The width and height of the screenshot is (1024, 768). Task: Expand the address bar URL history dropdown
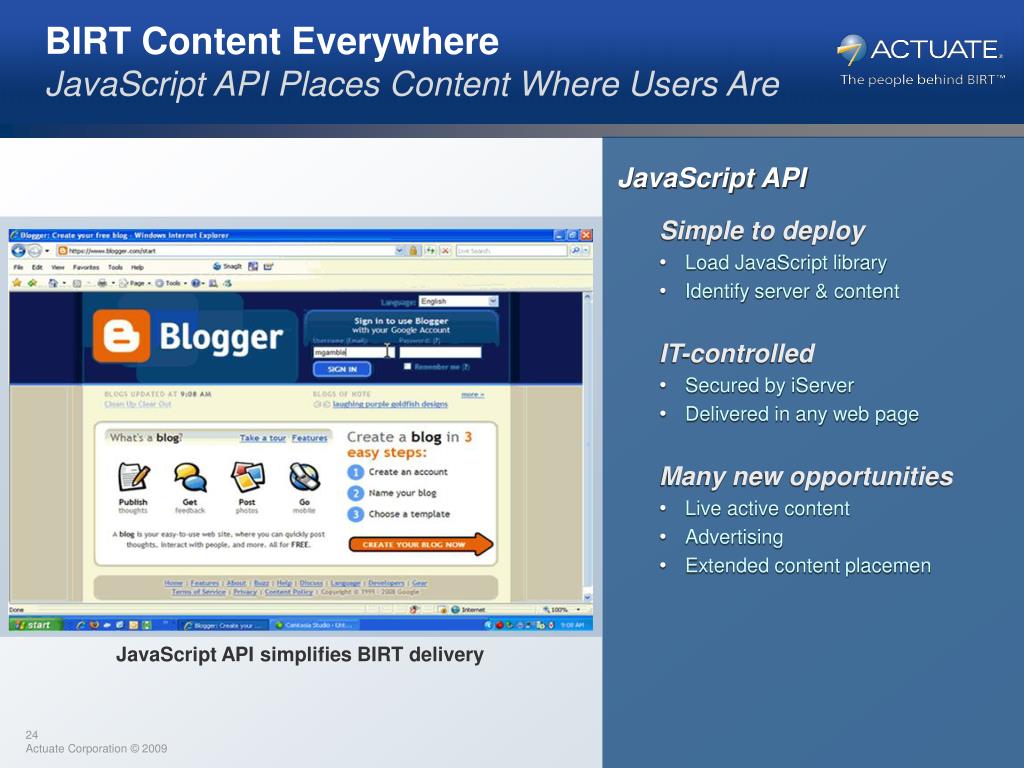click(399, 251)
